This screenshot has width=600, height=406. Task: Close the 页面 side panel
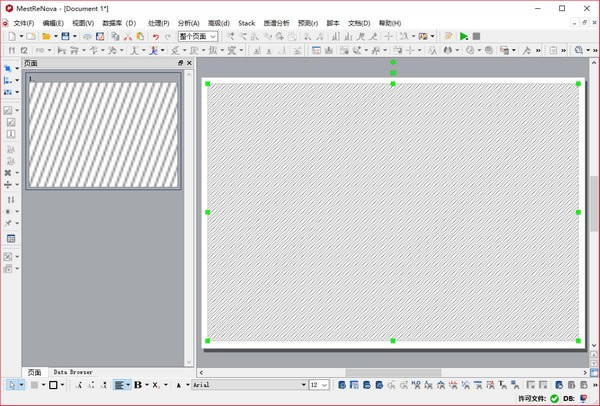click(x=189, y=63)
